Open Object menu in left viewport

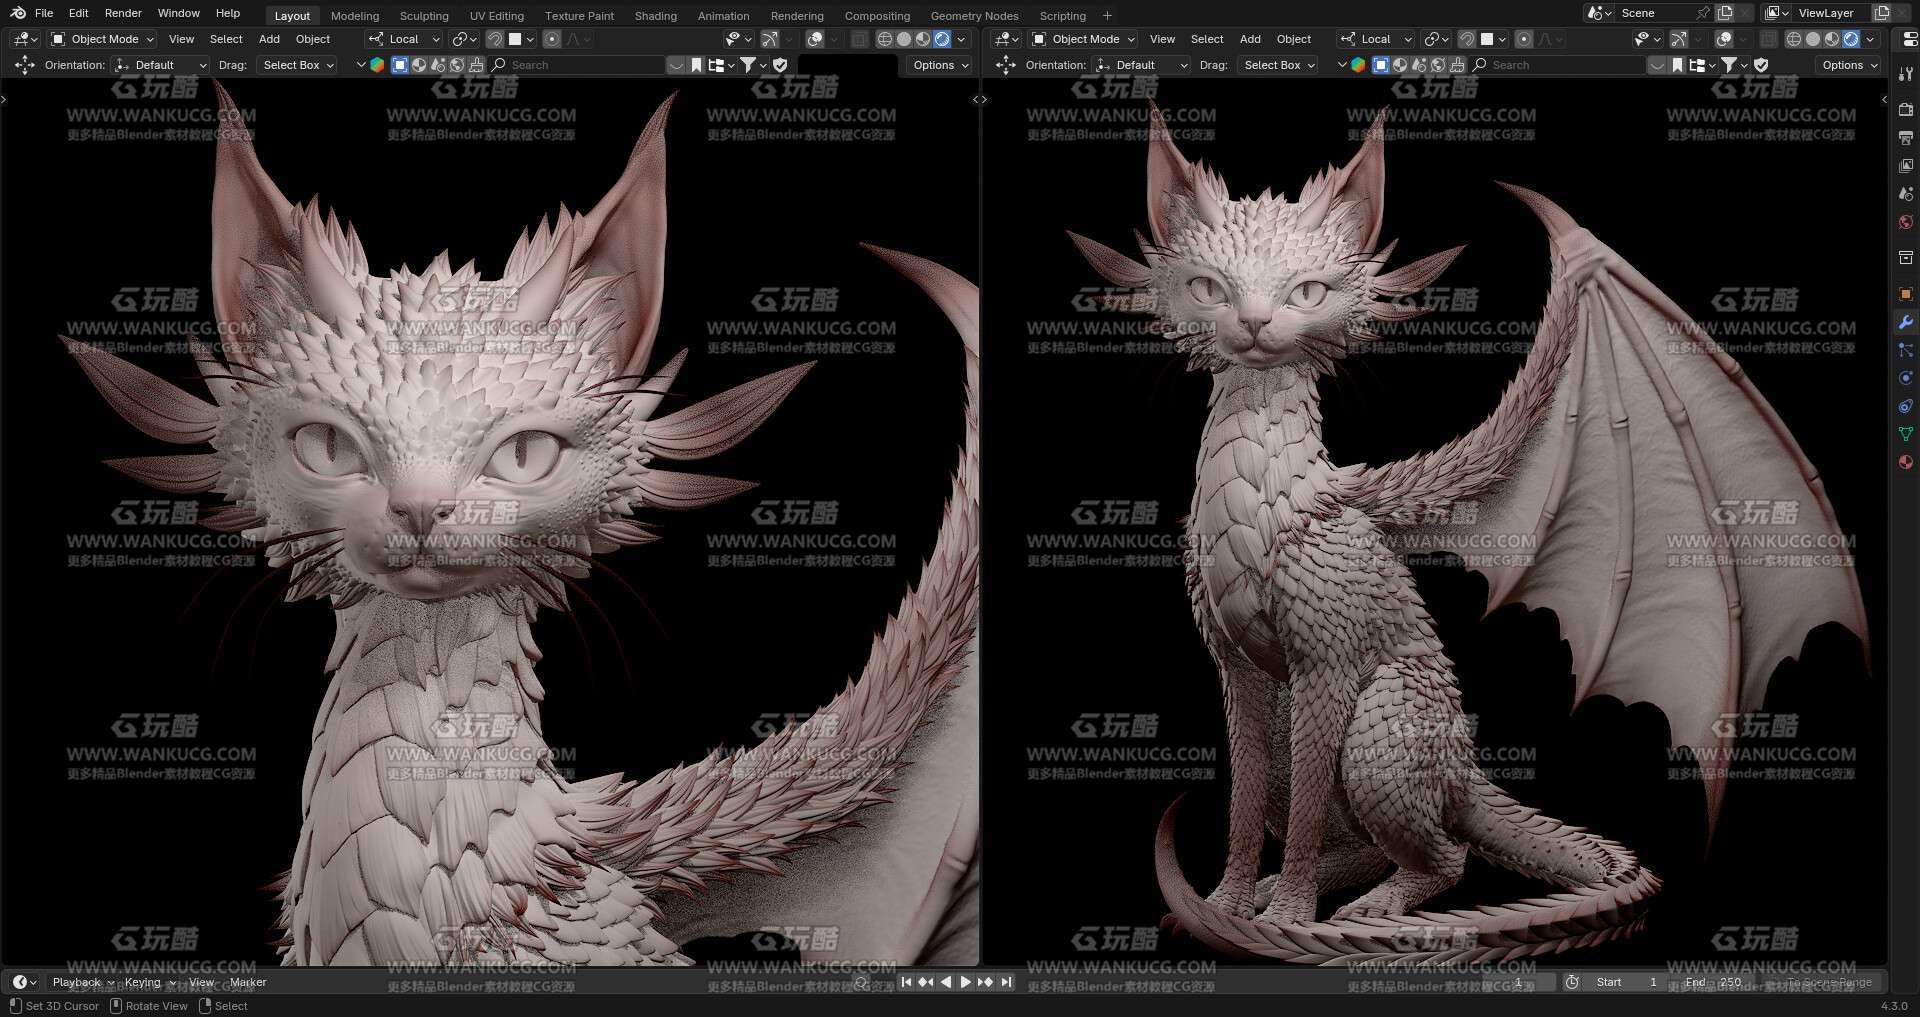point(313,39)
